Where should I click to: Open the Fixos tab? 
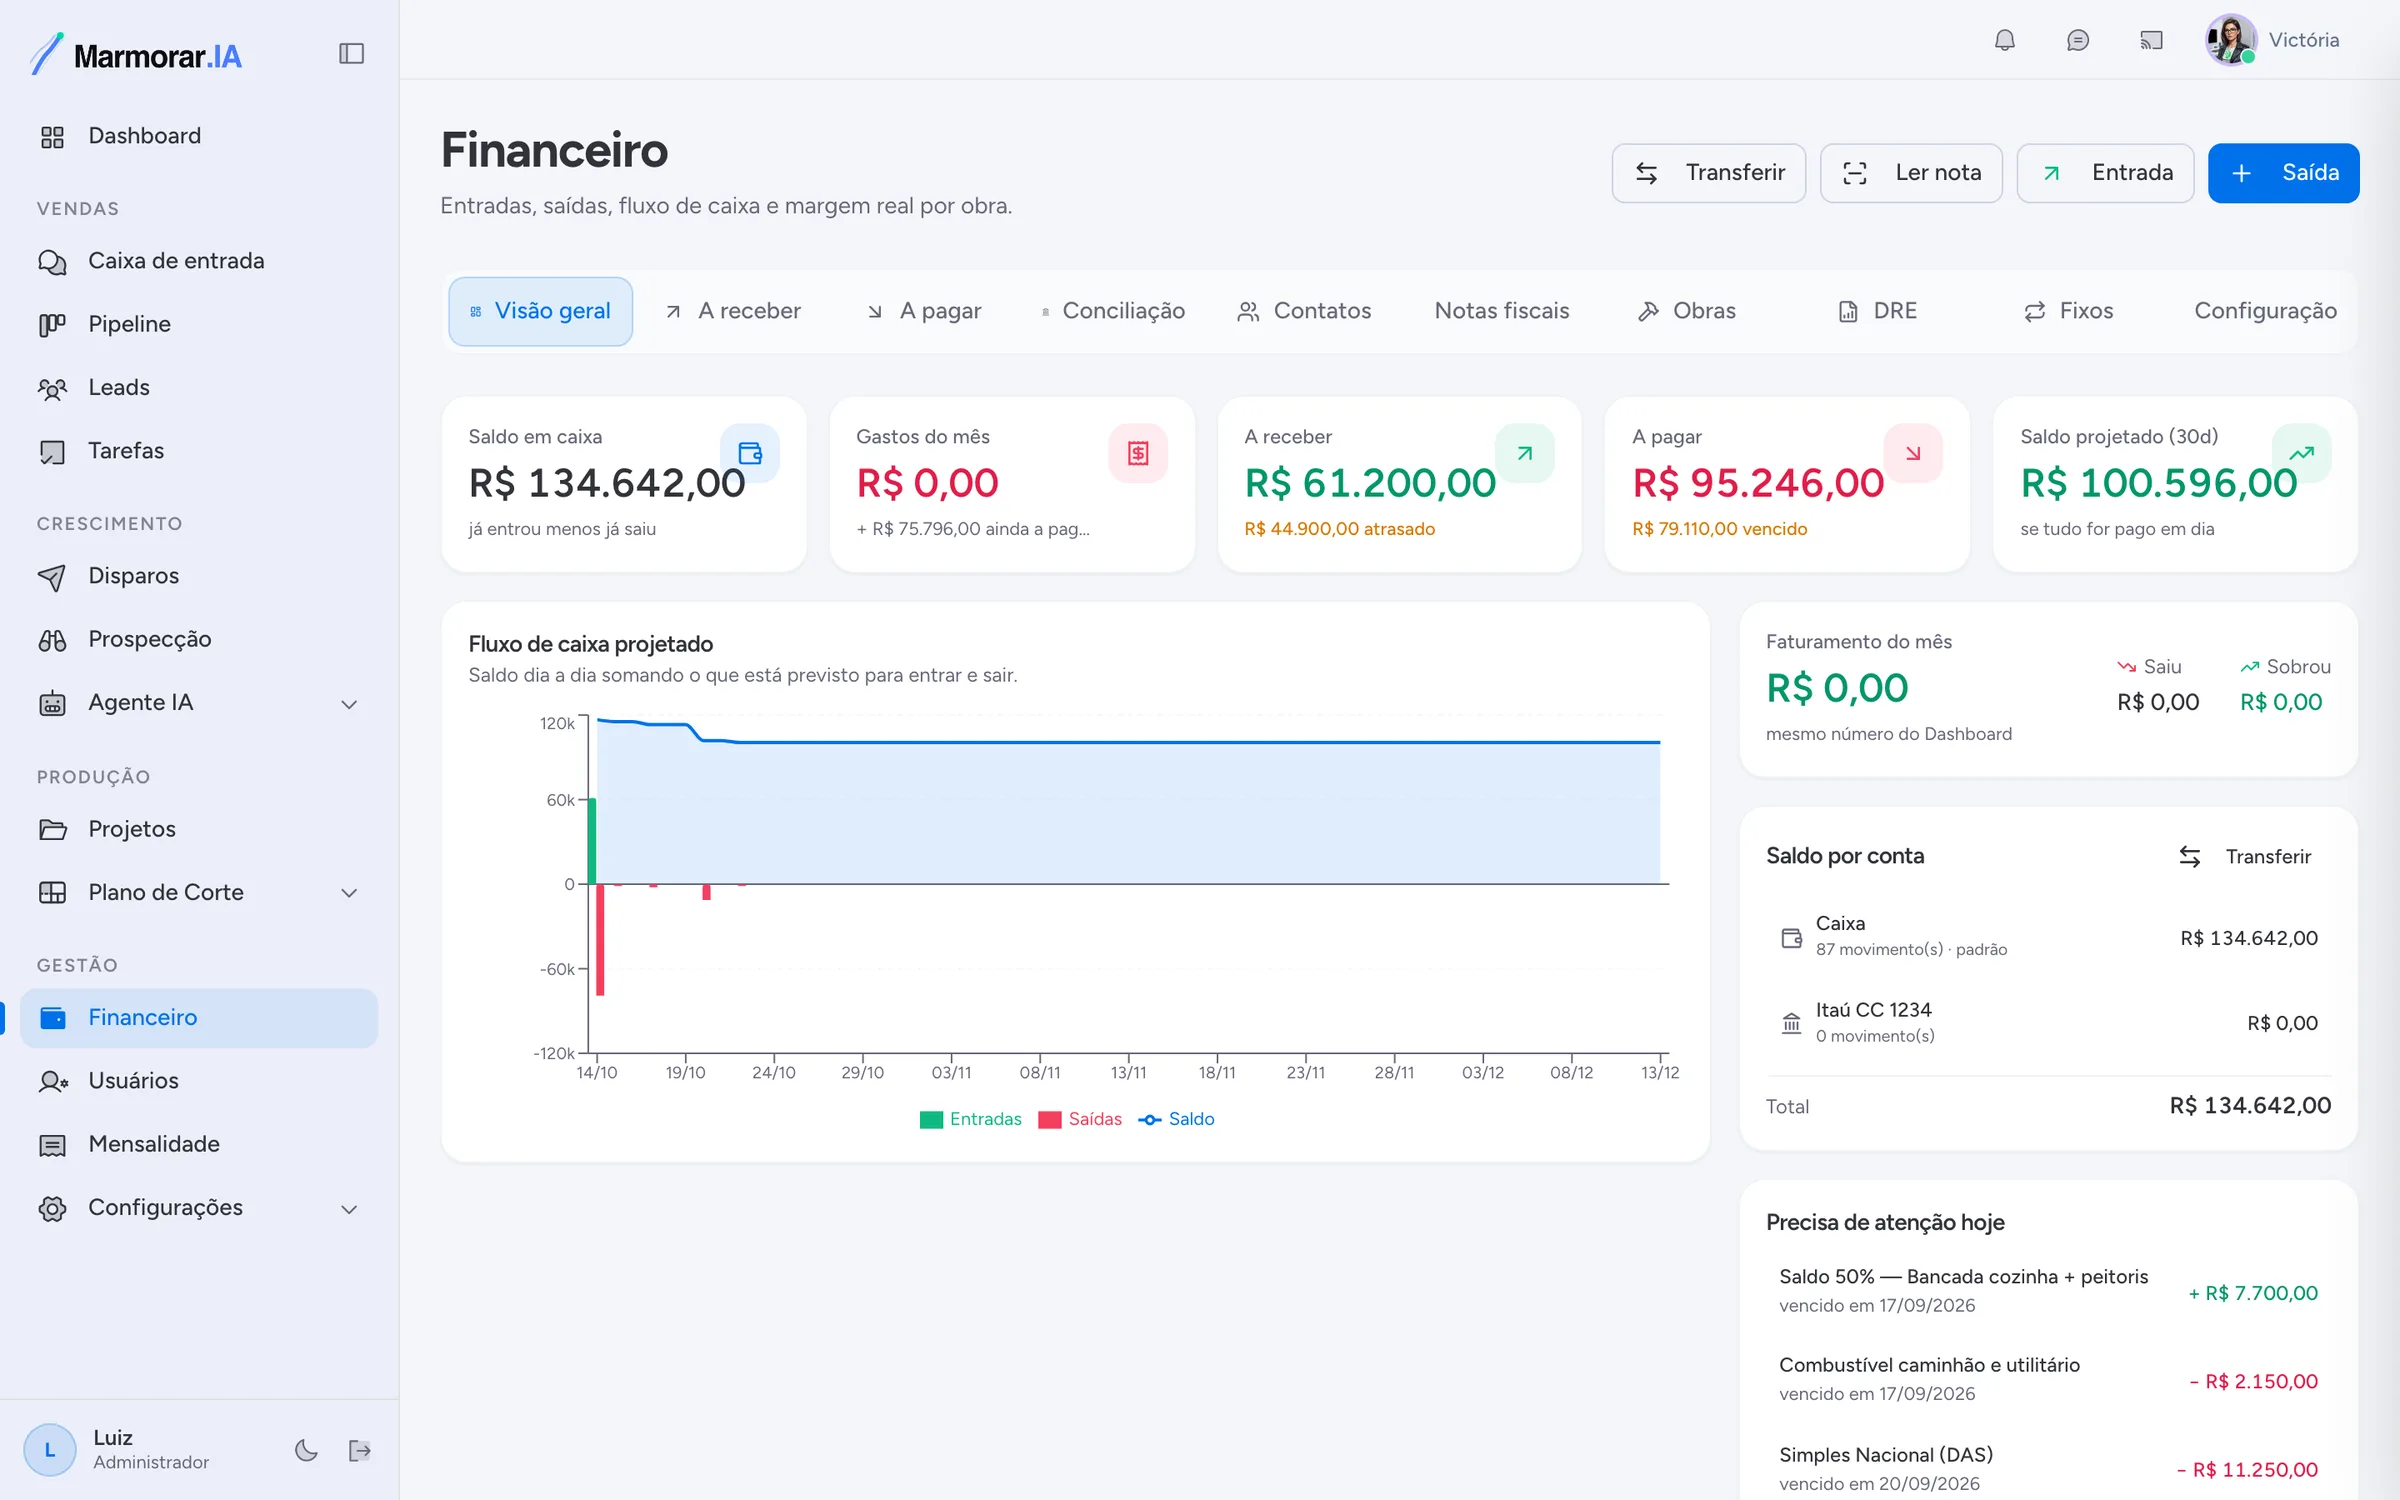[2067, 311]
